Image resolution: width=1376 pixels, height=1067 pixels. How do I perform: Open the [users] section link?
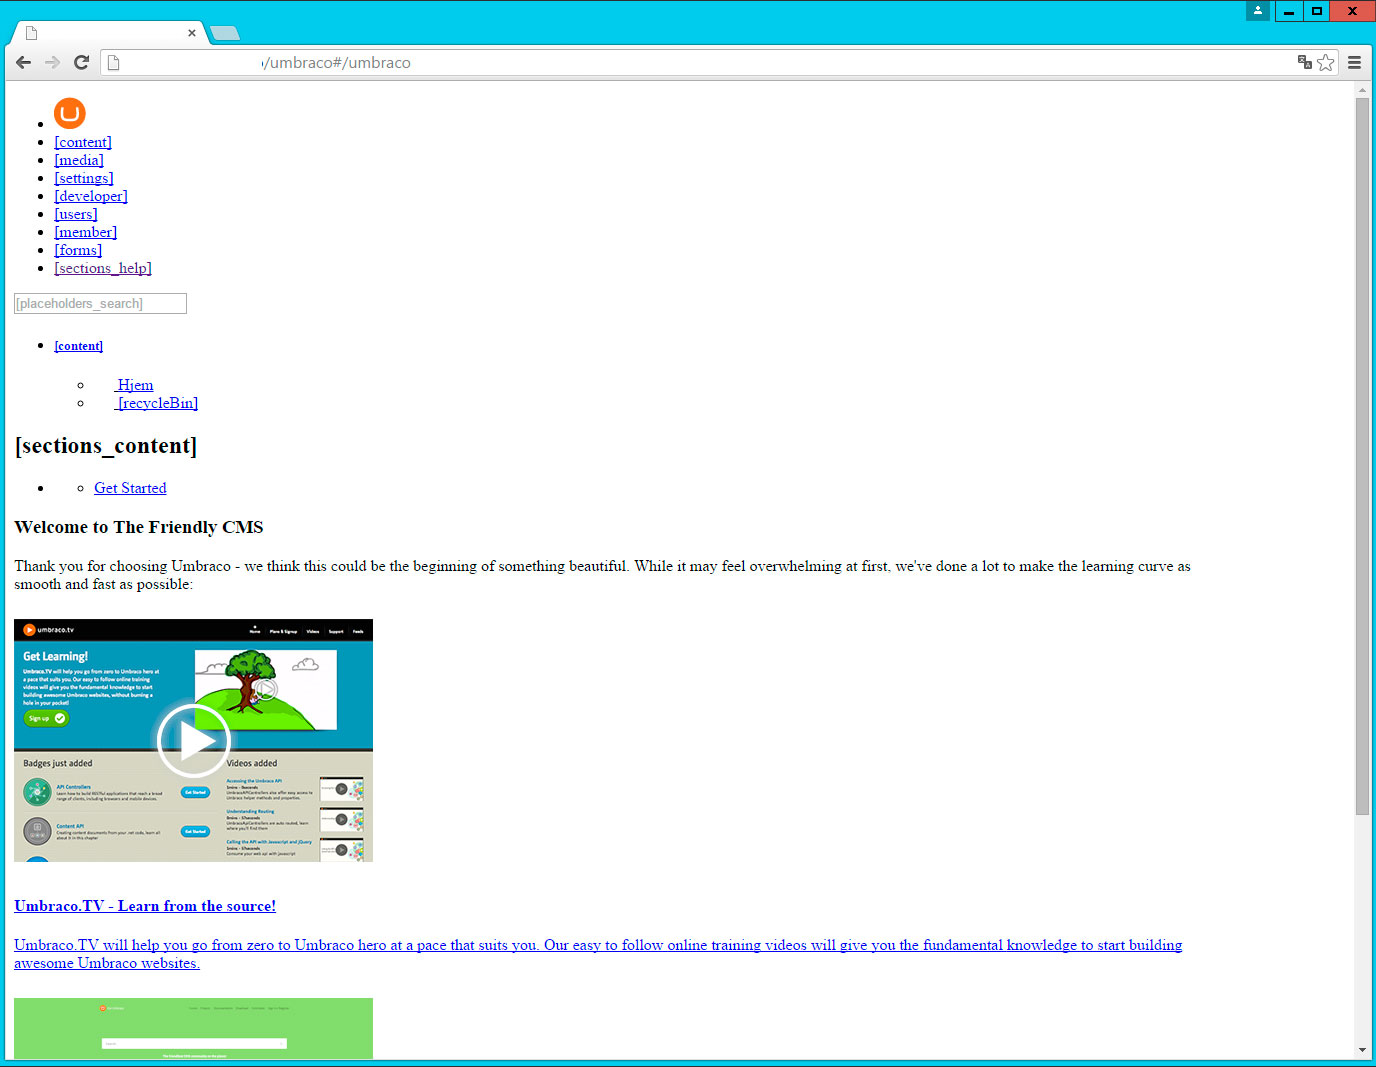[x=76, y=214]
